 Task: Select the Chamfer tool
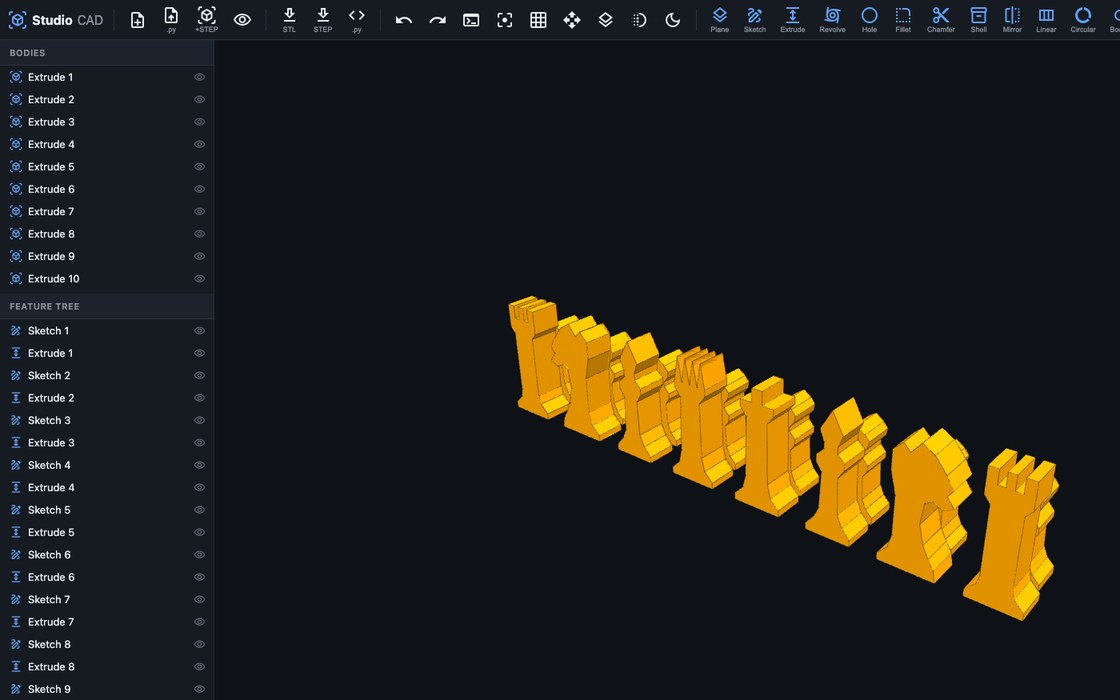point(941,19)
